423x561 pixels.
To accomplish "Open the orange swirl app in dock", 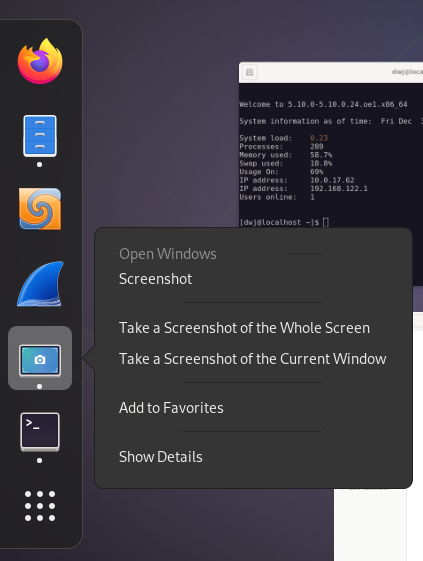I will click(40, 209).
